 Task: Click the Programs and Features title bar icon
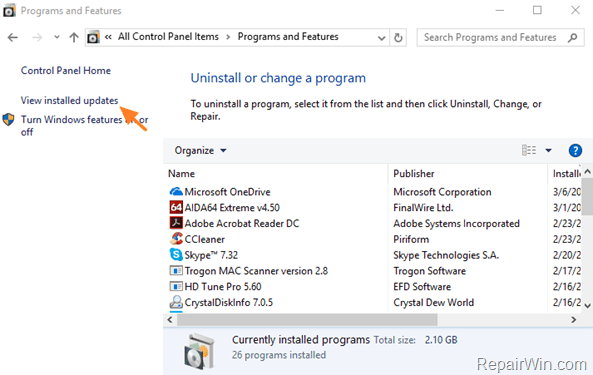pos(9,11)
